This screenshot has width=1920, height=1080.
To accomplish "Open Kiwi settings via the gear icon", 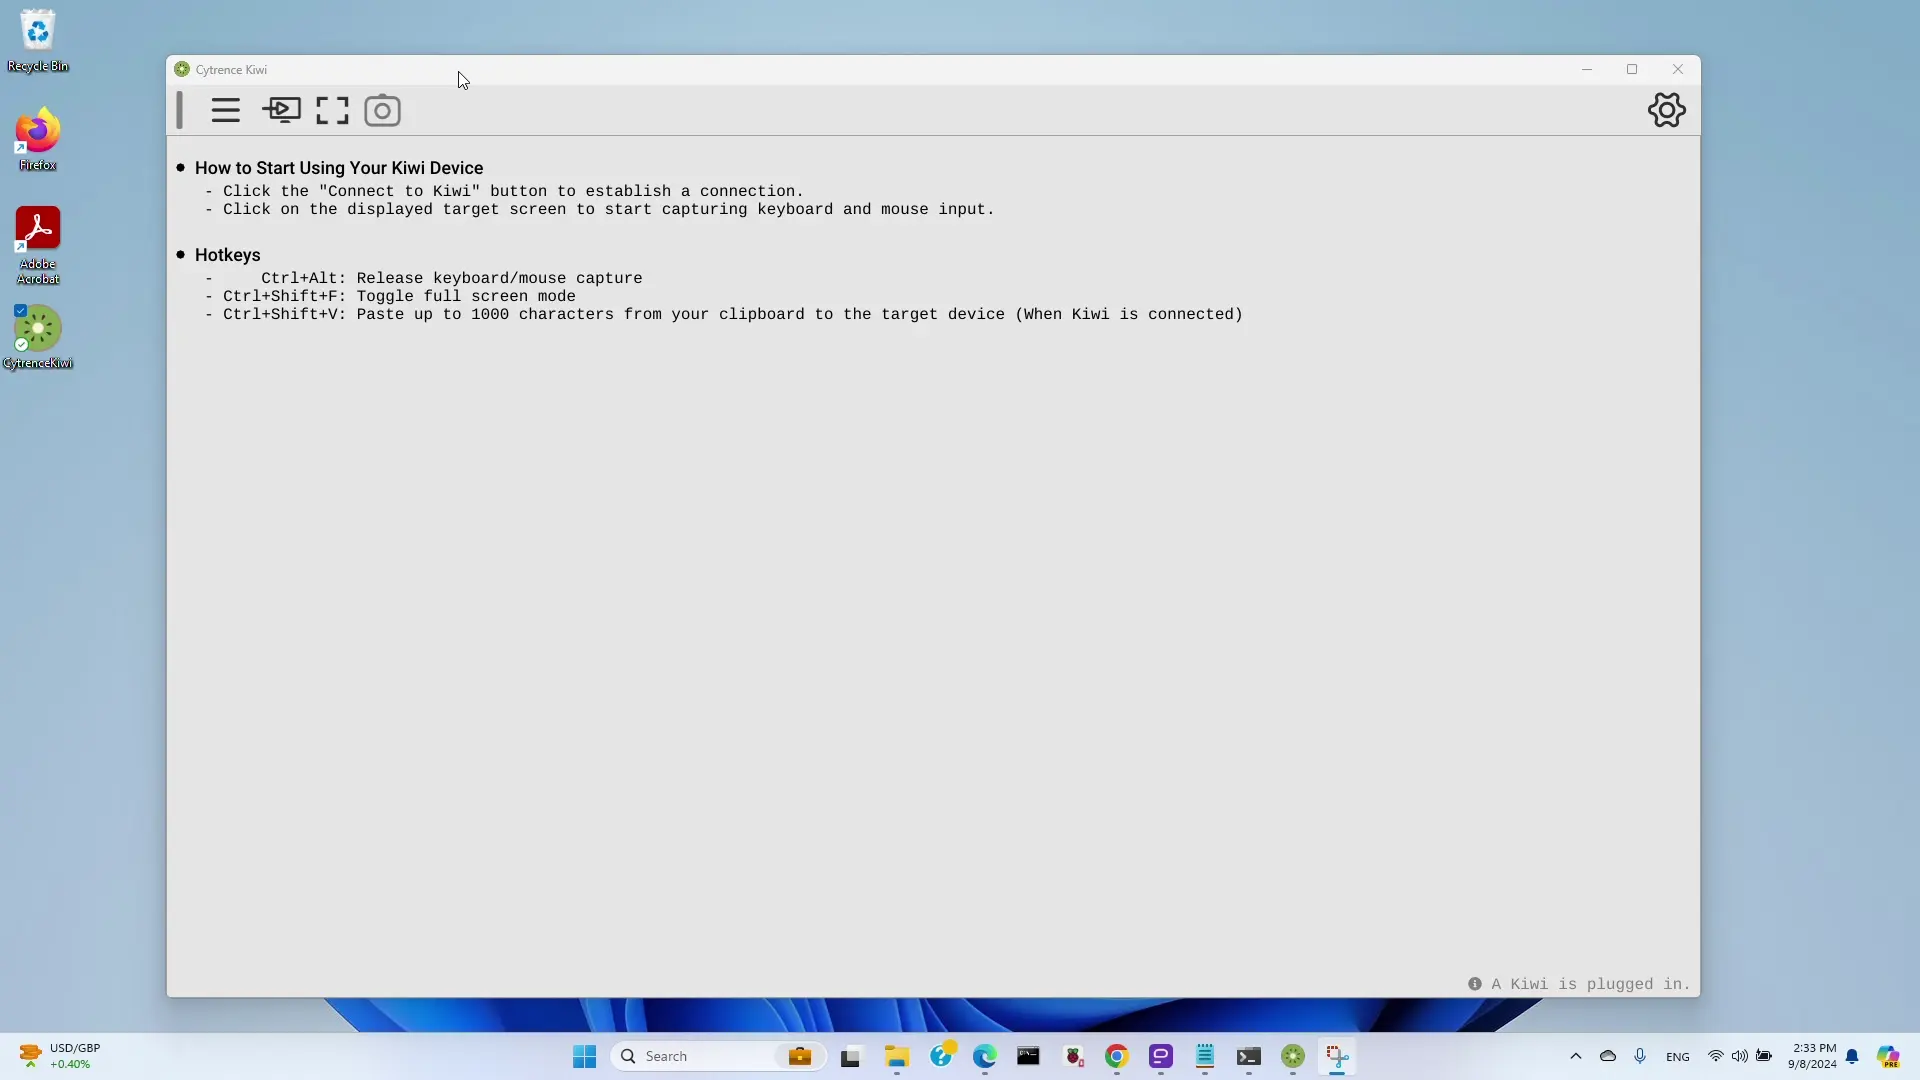I will 1666,110.
